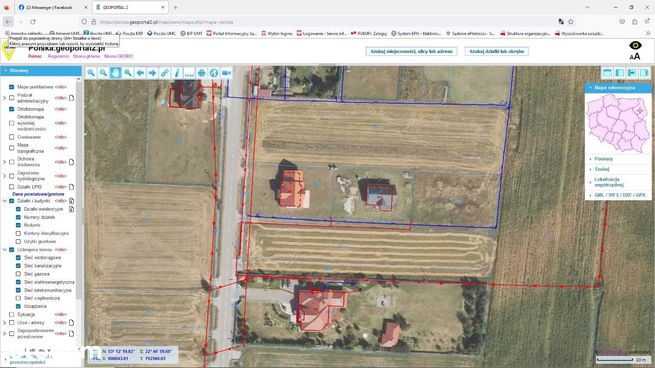Toggle the high-contrast eye icon
The width and height of the screenshot is (655, 368).
pyautogui.click(x=635, y=45)
